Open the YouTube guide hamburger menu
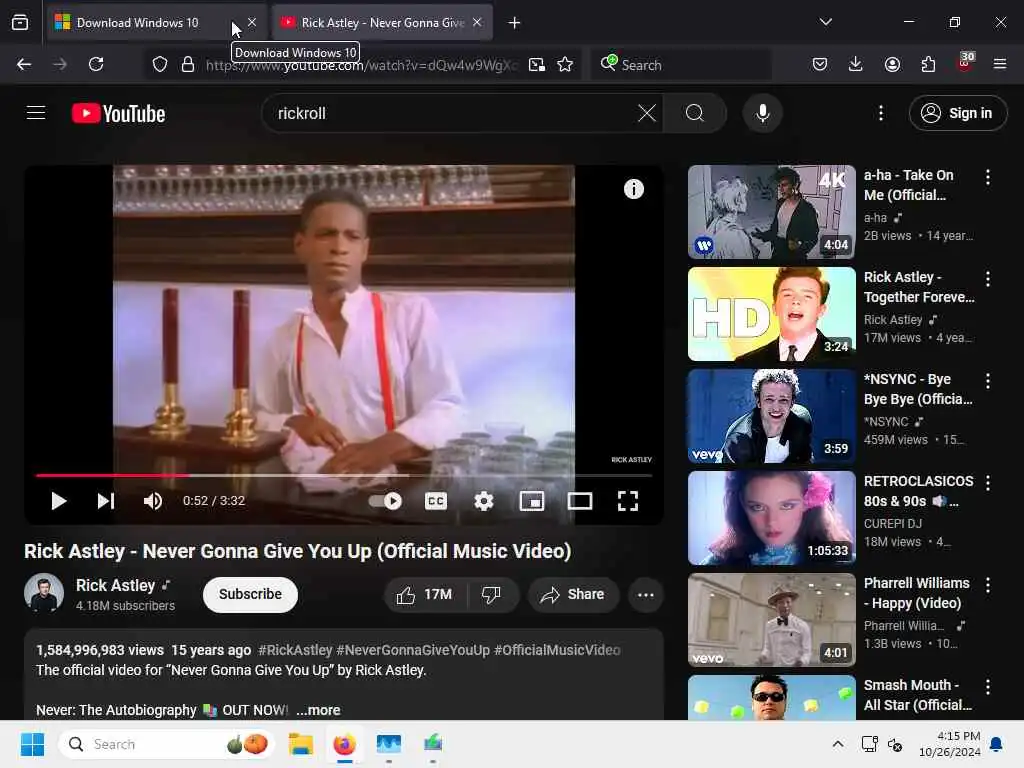 (36, 113)
